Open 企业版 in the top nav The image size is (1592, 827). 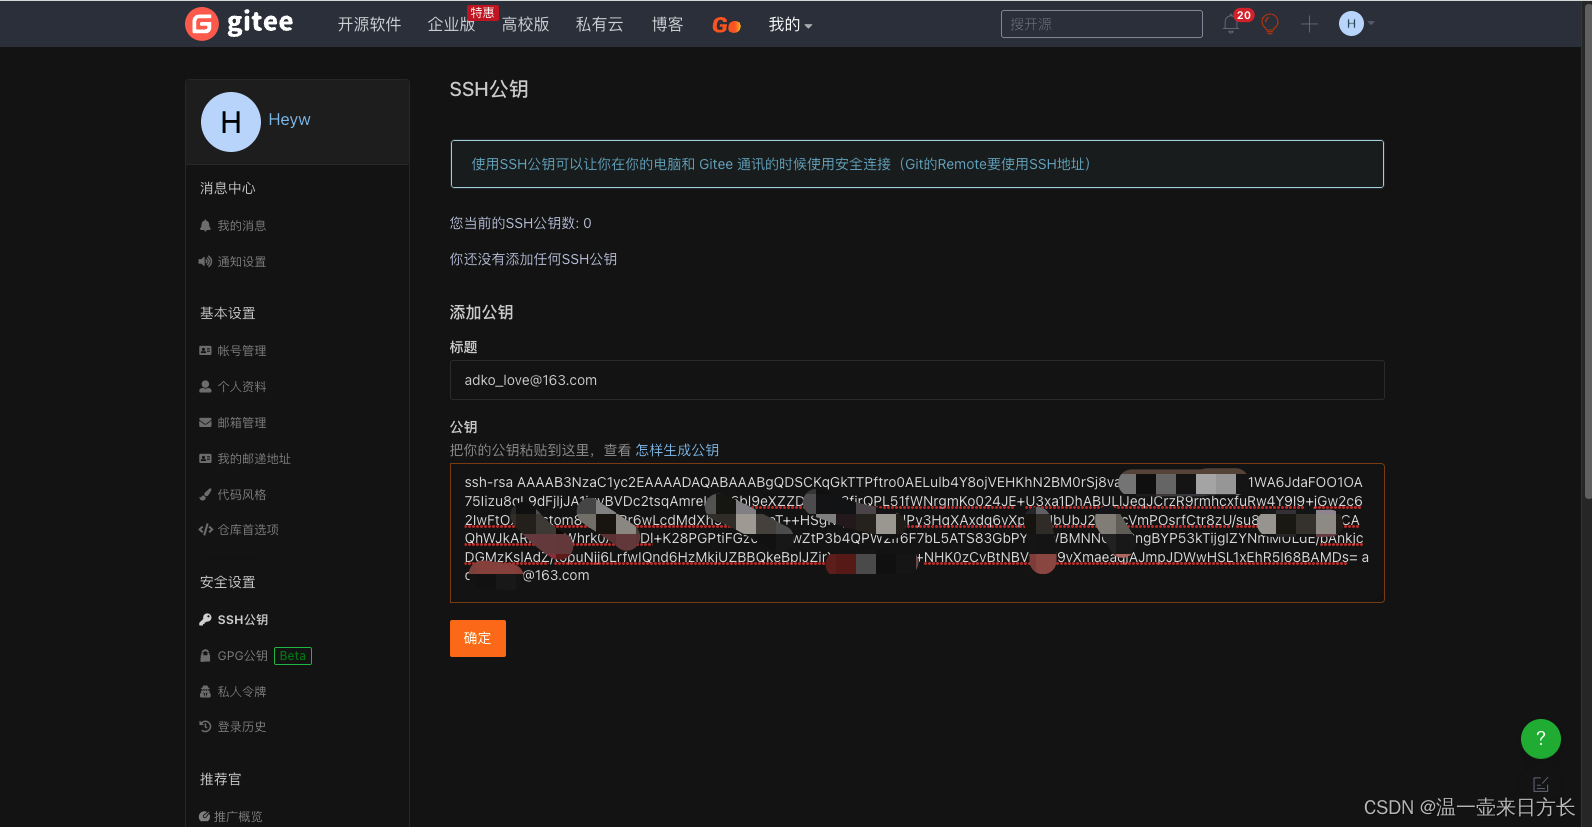[451, 24]
